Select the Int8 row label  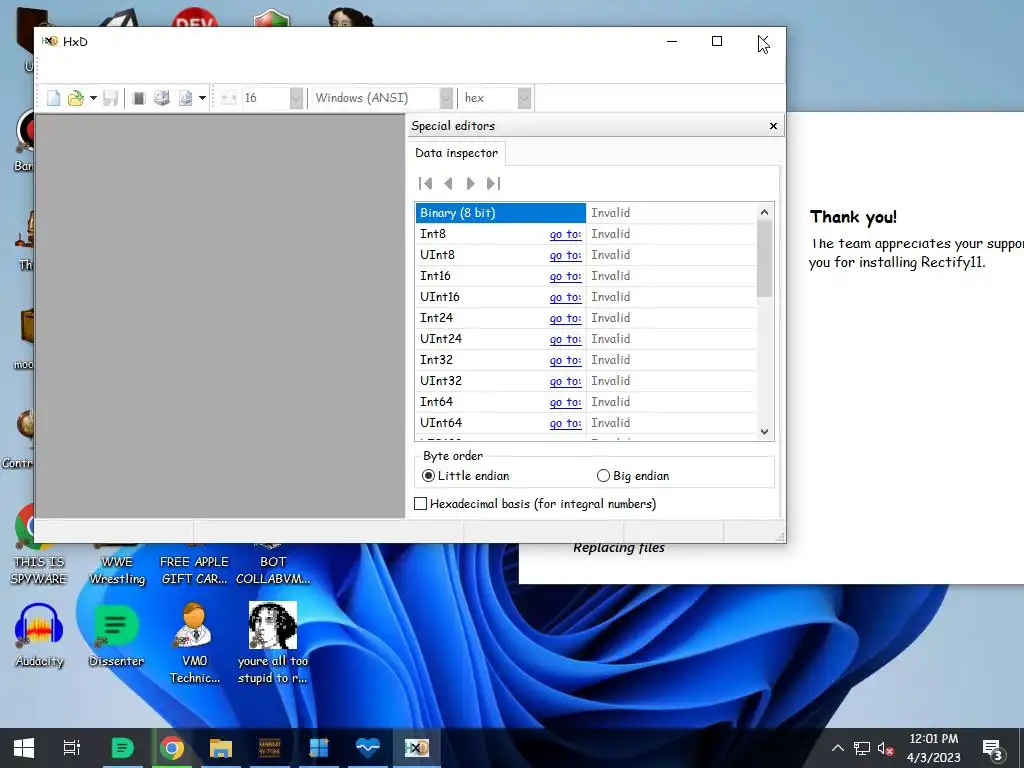(433, 234)
